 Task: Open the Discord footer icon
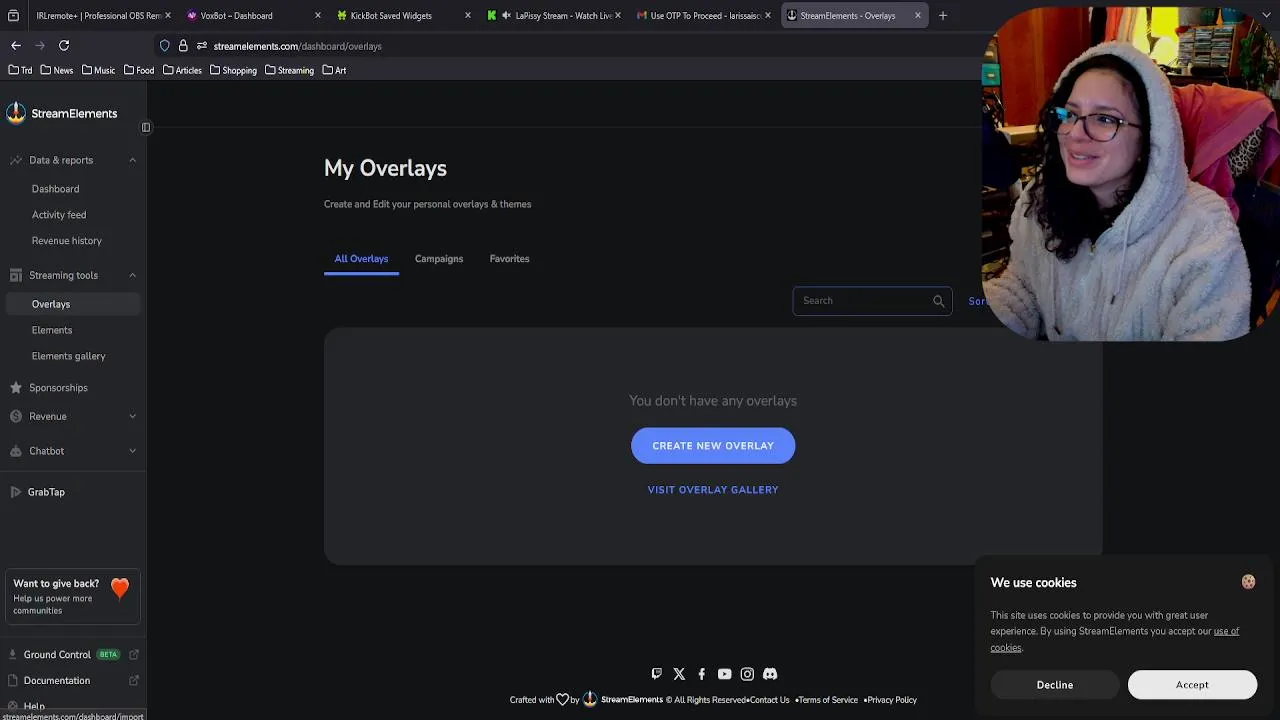[770, 674]
